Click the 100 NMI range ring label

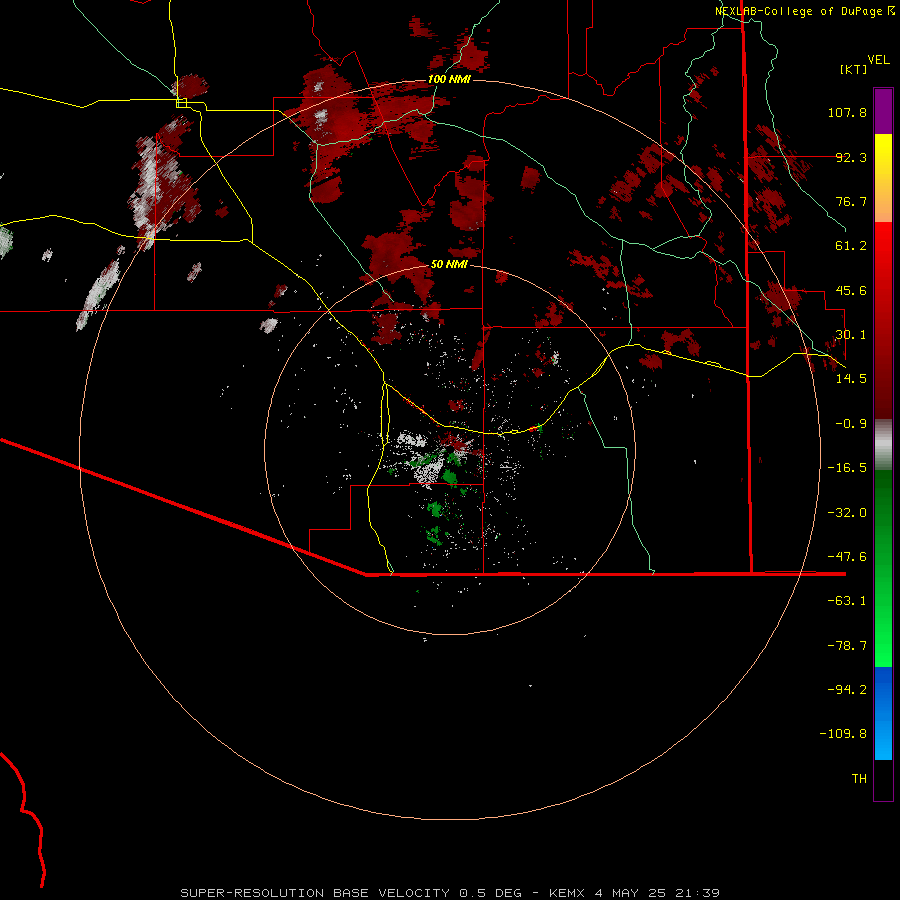click(449, 79)
